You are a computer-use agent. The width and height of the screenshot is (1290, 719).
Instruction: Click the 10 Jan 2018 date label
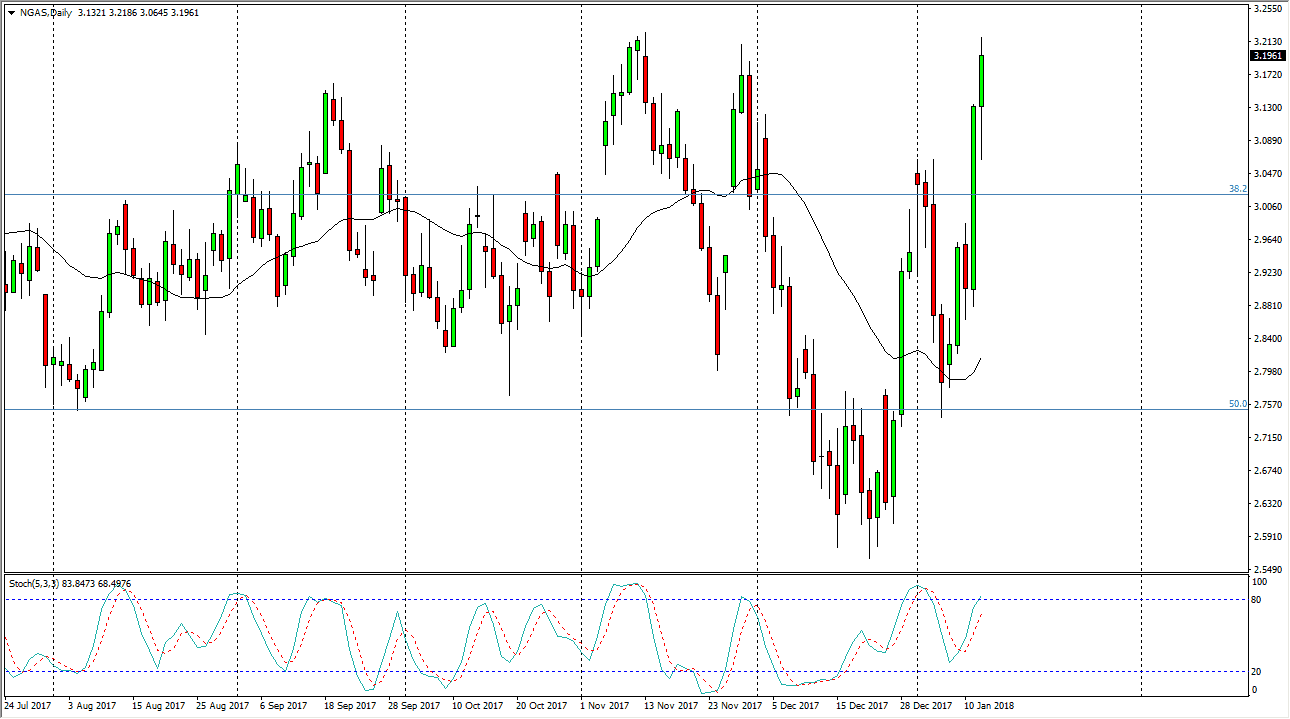[x=989, y=706]
